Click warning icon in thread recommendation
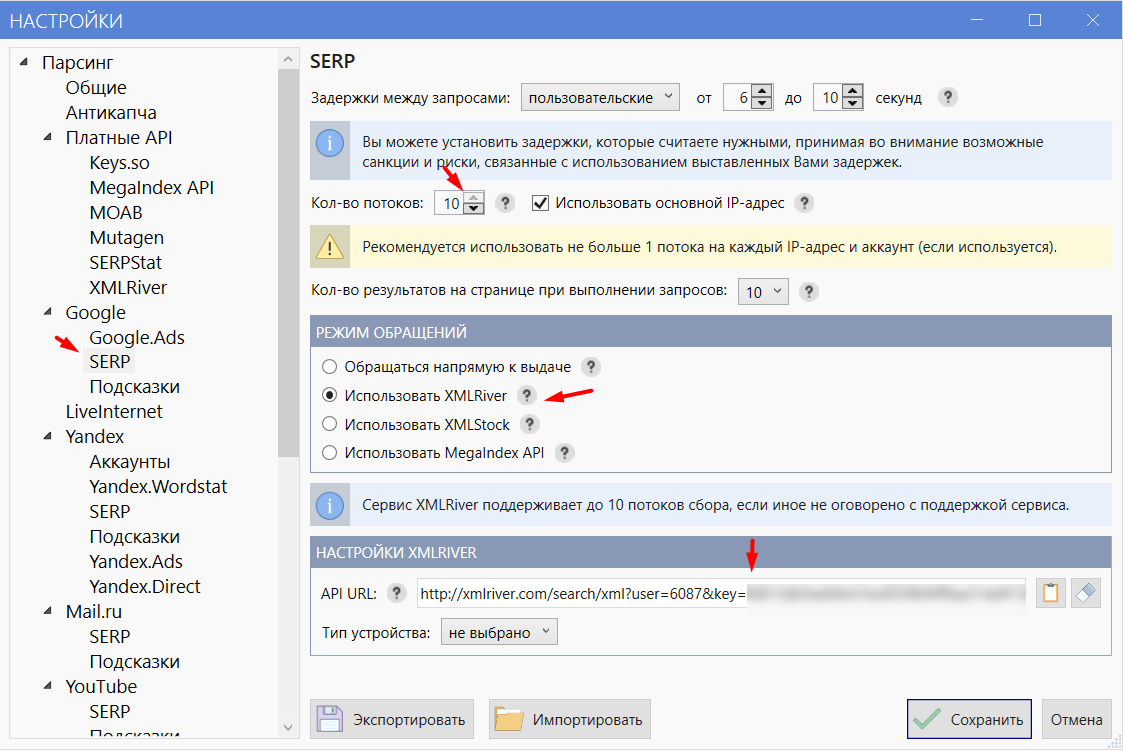1123x751 pixels. [329, 247]
